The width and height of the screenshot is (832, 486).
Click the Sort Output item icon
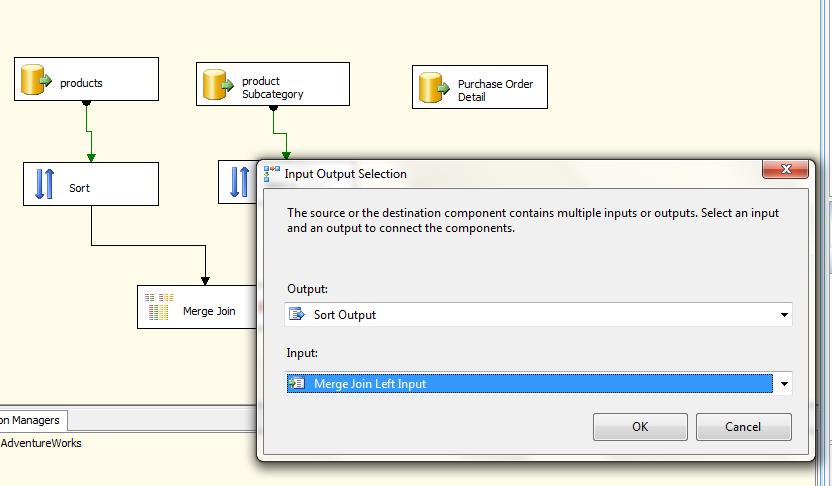coord(296,314)
